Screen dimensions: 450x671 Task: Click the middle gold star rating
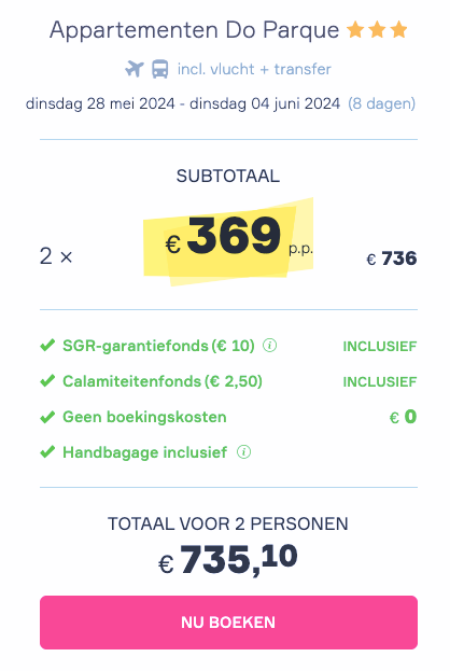point(377,30)
